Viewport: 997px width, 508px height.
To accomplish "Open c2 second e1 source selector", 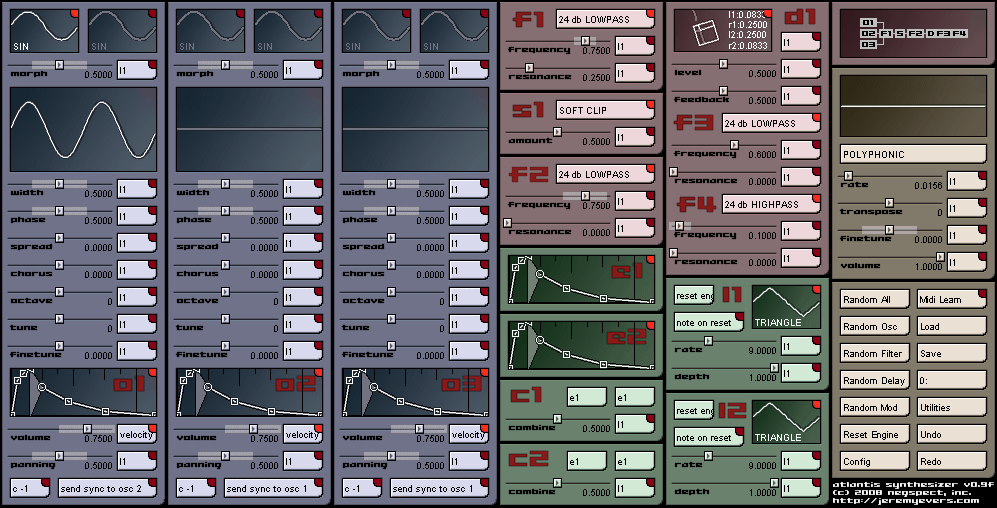I will [635, 462].
